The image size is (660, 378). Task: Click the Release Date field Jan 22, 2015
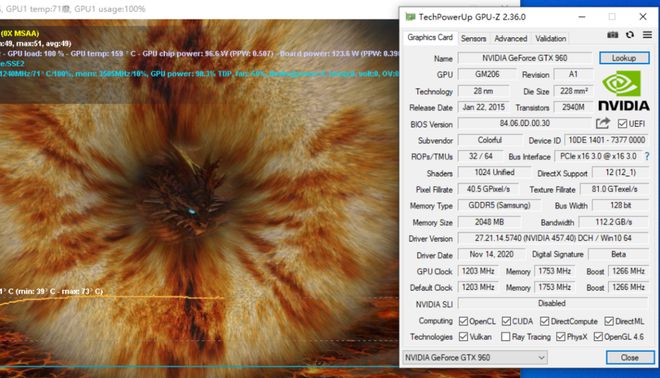483,107
